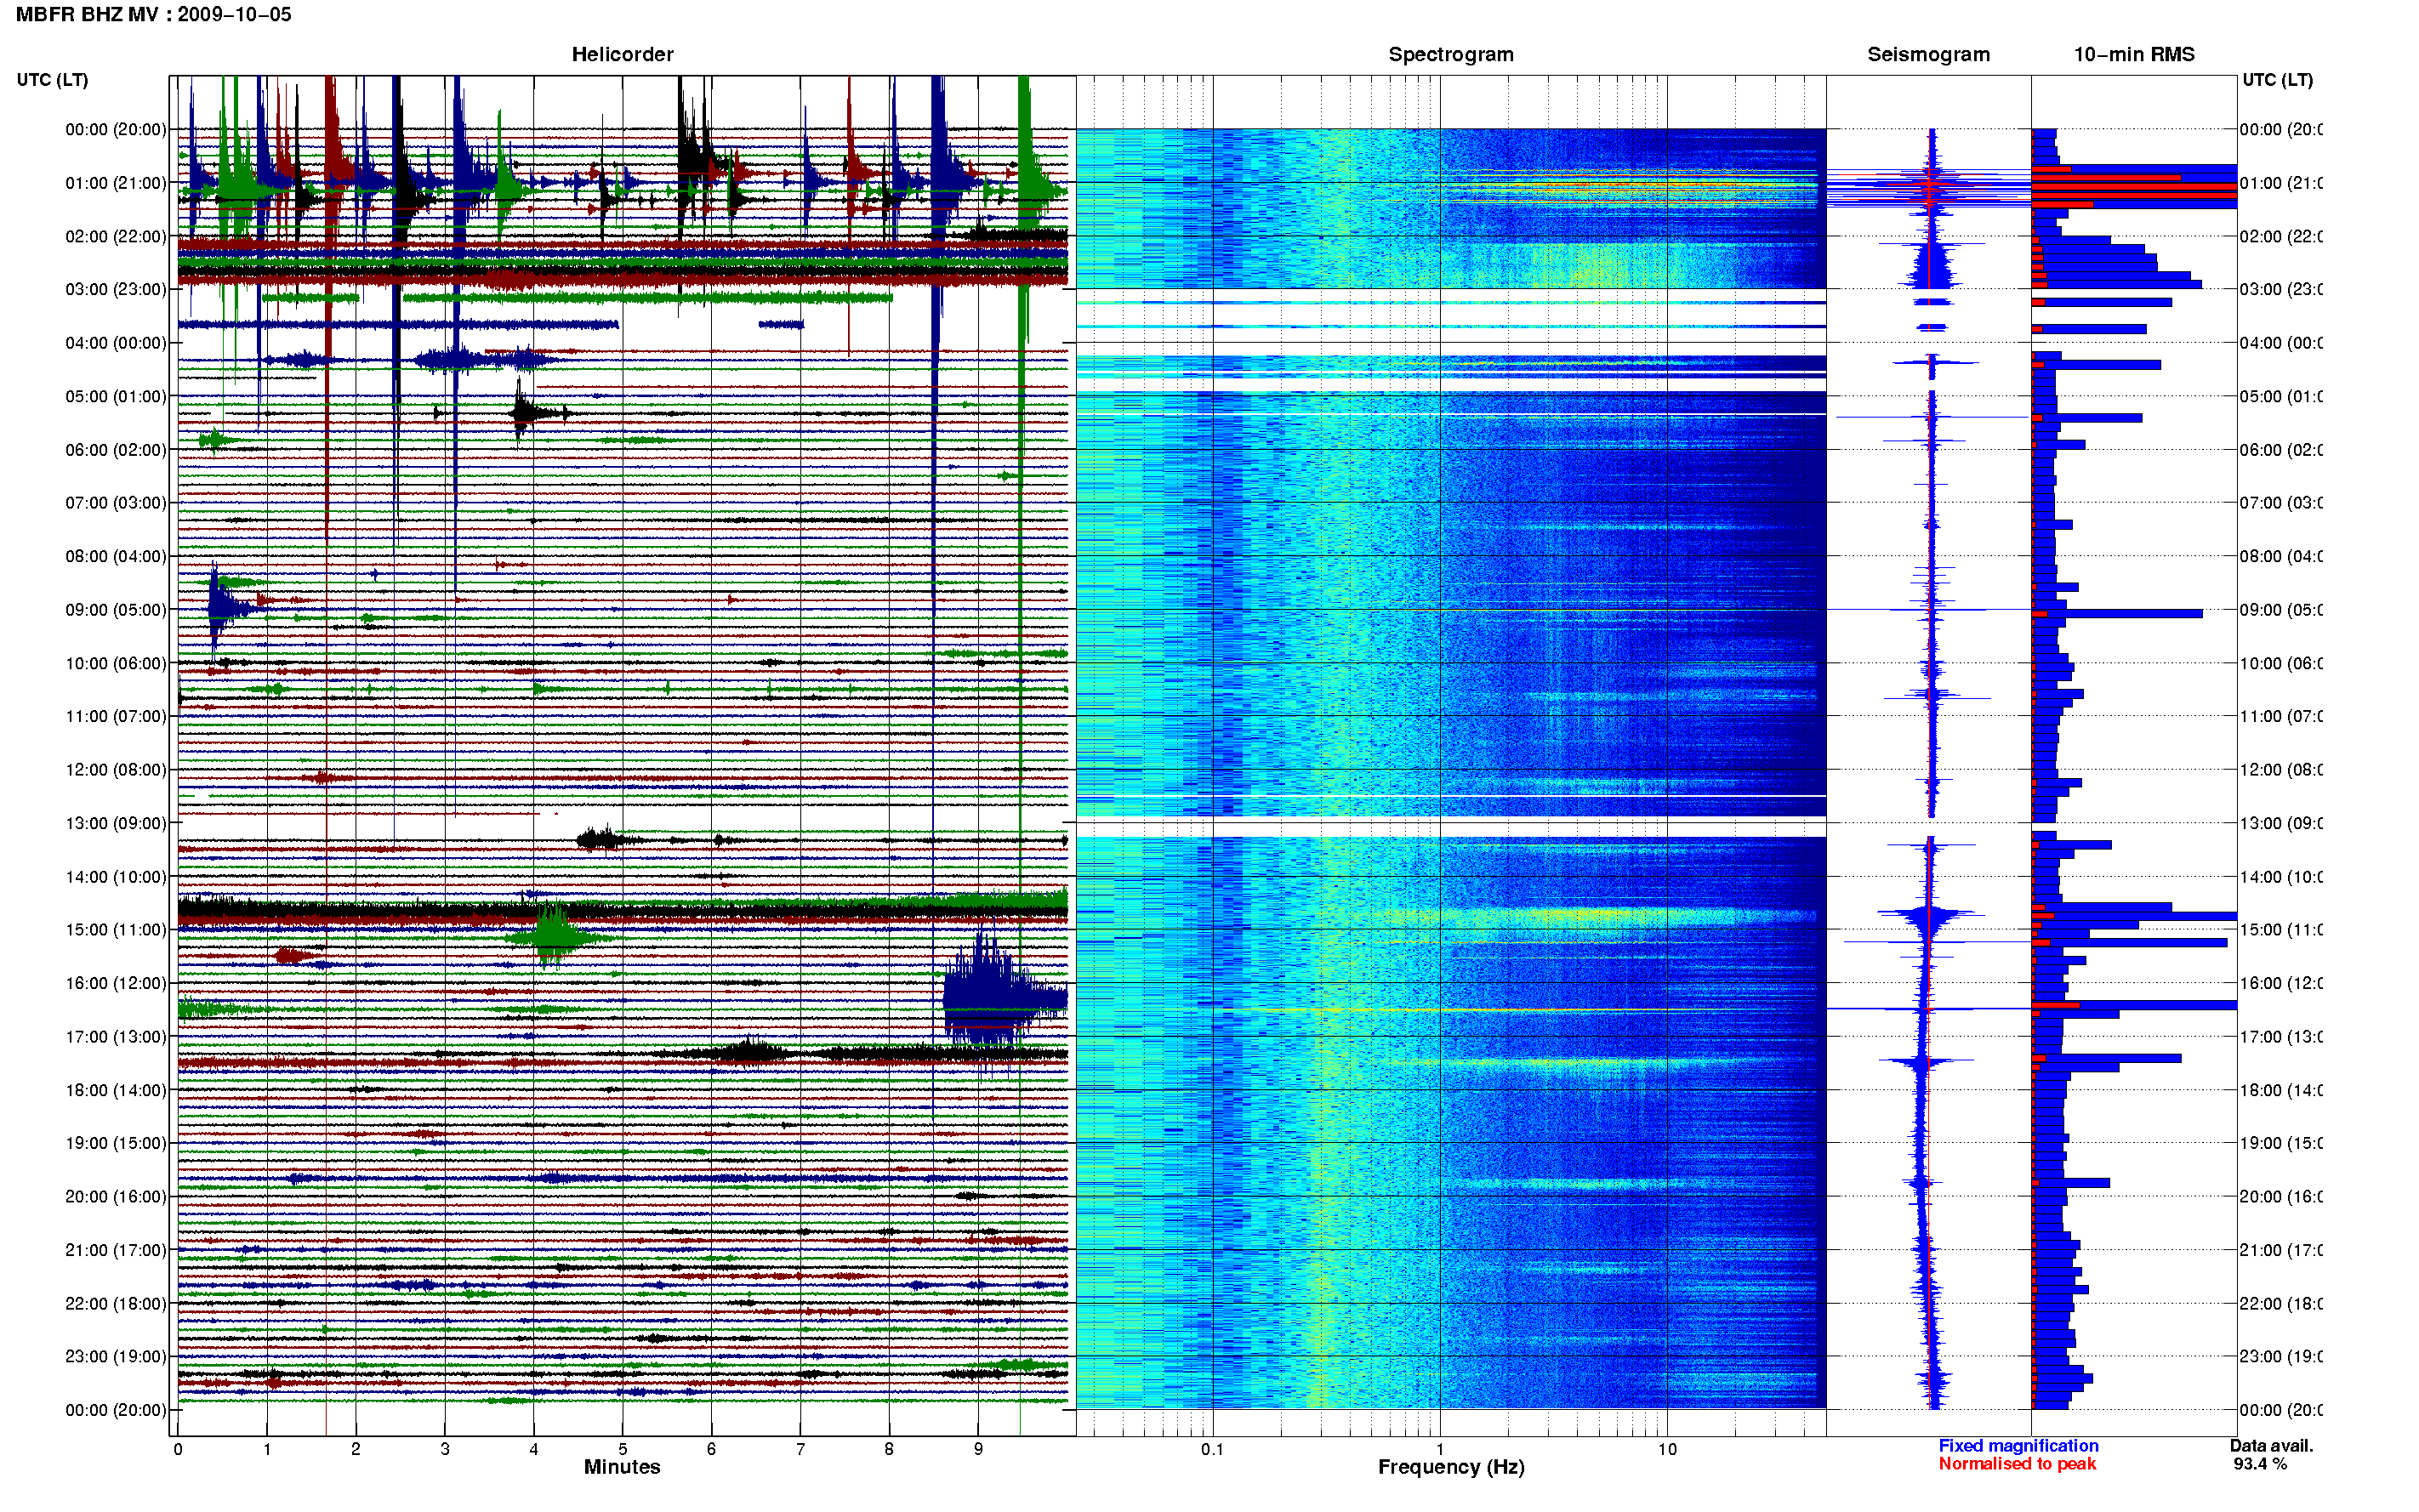The width and height of the screenshot is (2419, 1512).
Task: Click the left 10:00 (06:00) time label
Action: click(116, 663)
